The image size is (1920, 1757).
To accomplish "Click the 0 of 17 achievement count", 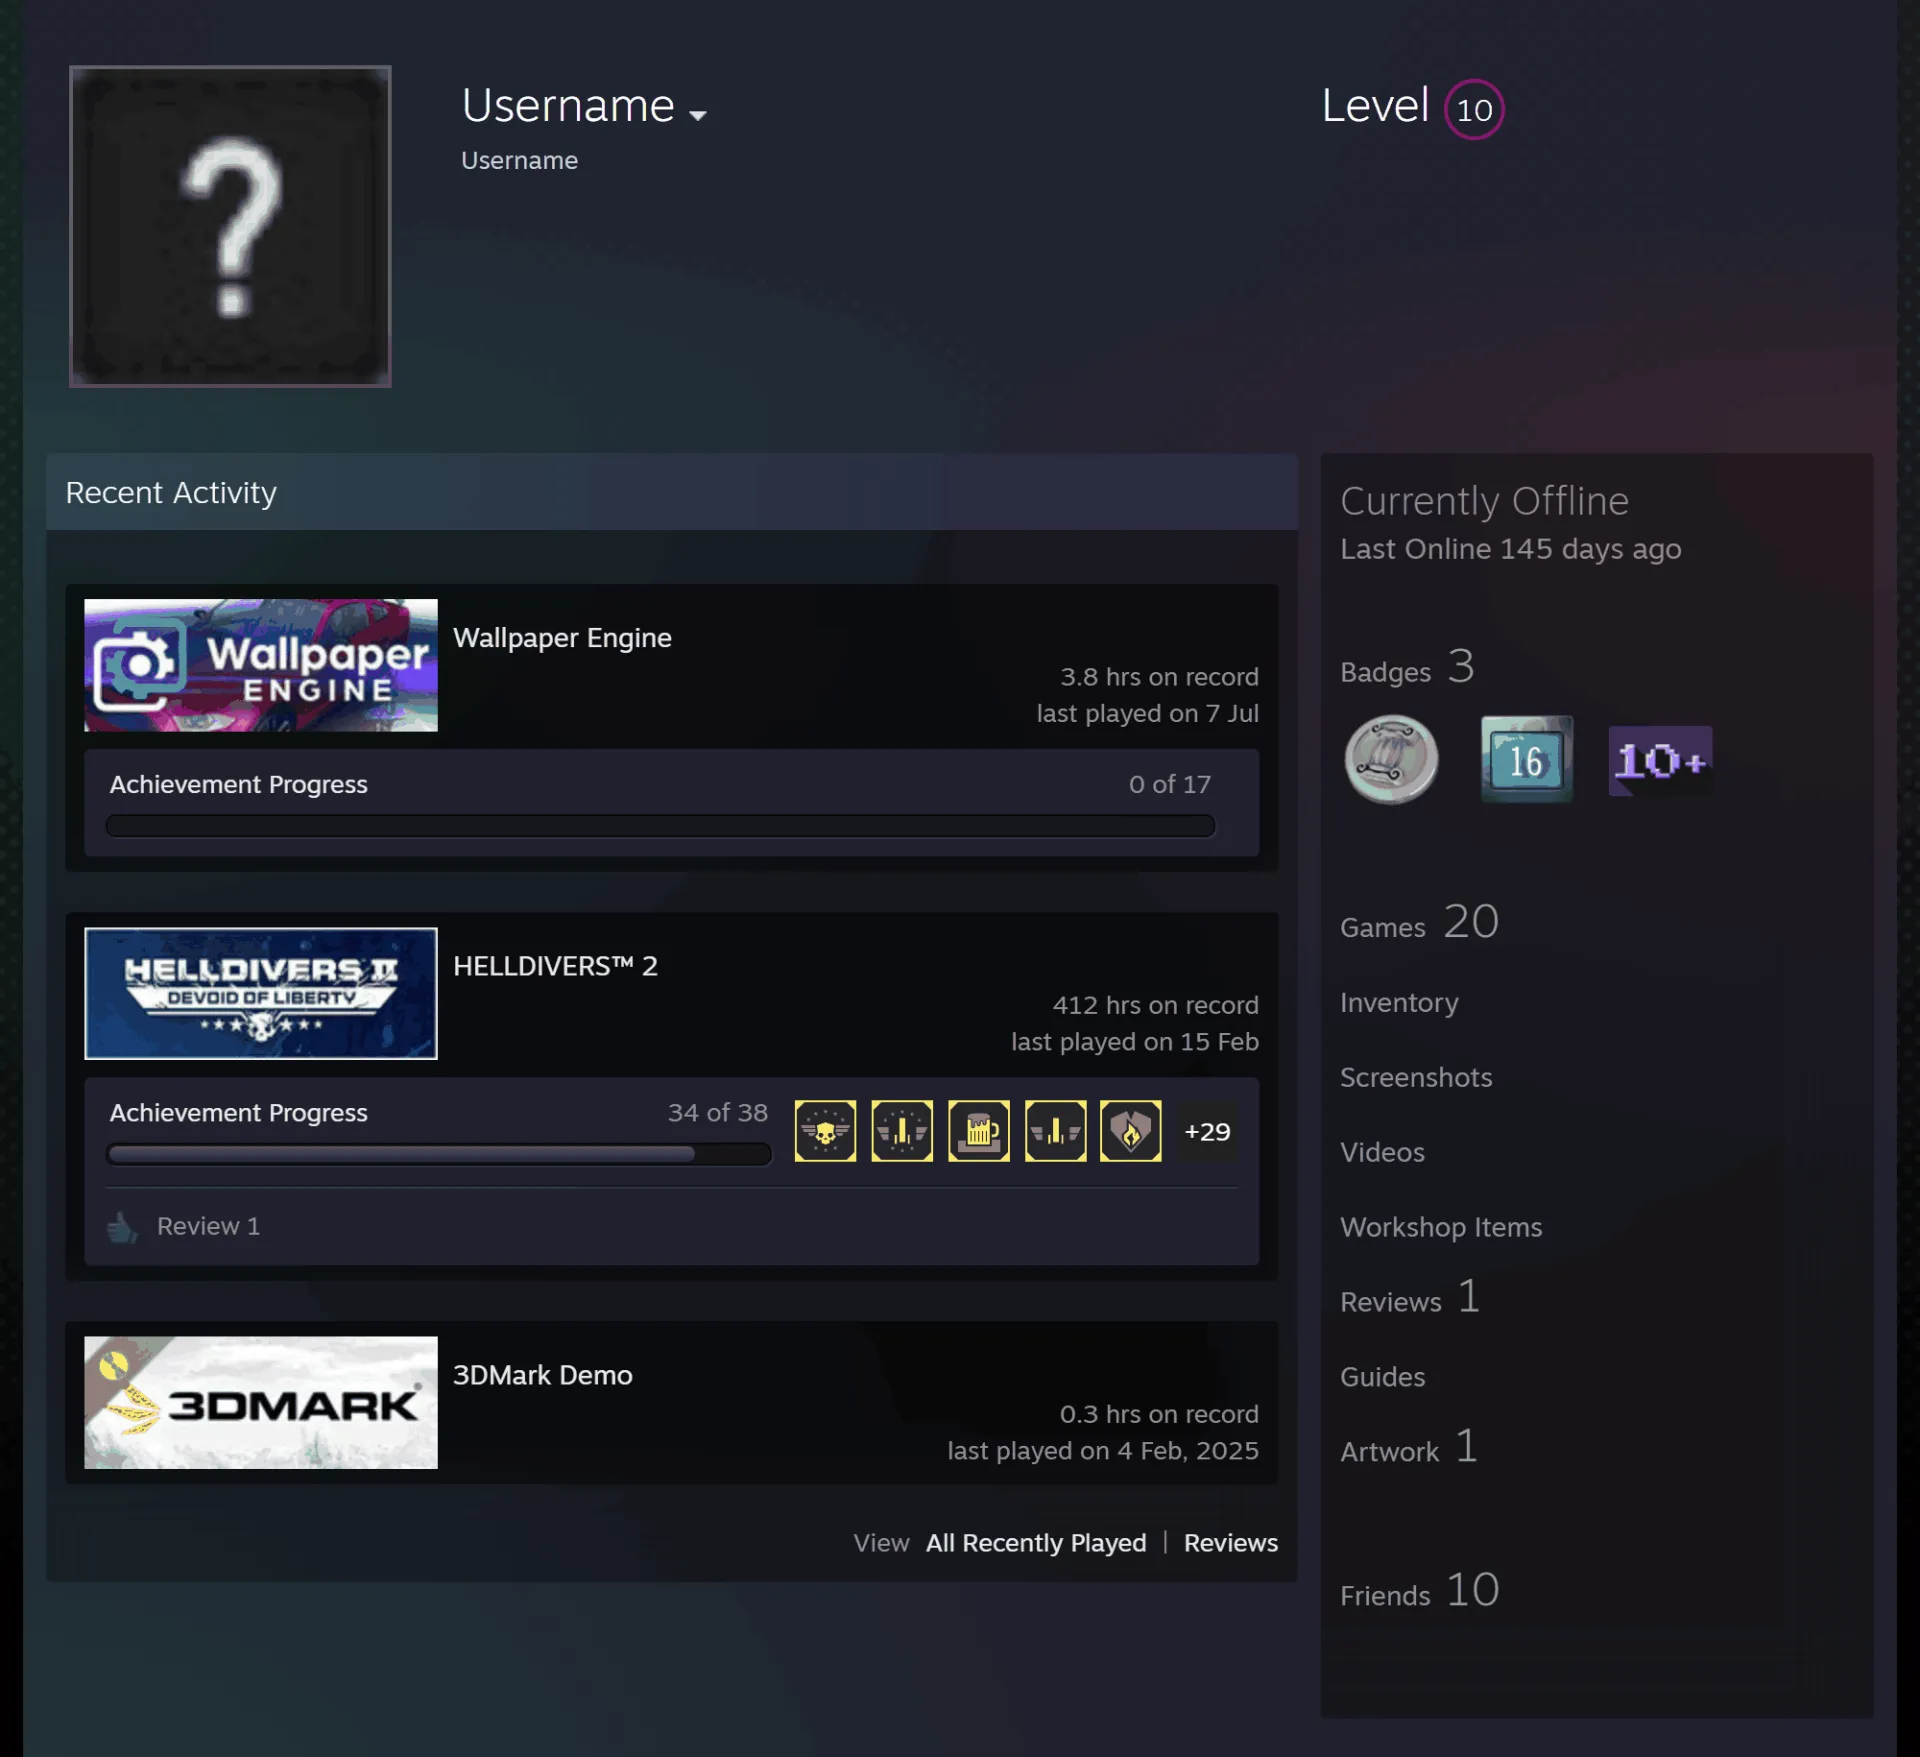I will point(1170,785).
